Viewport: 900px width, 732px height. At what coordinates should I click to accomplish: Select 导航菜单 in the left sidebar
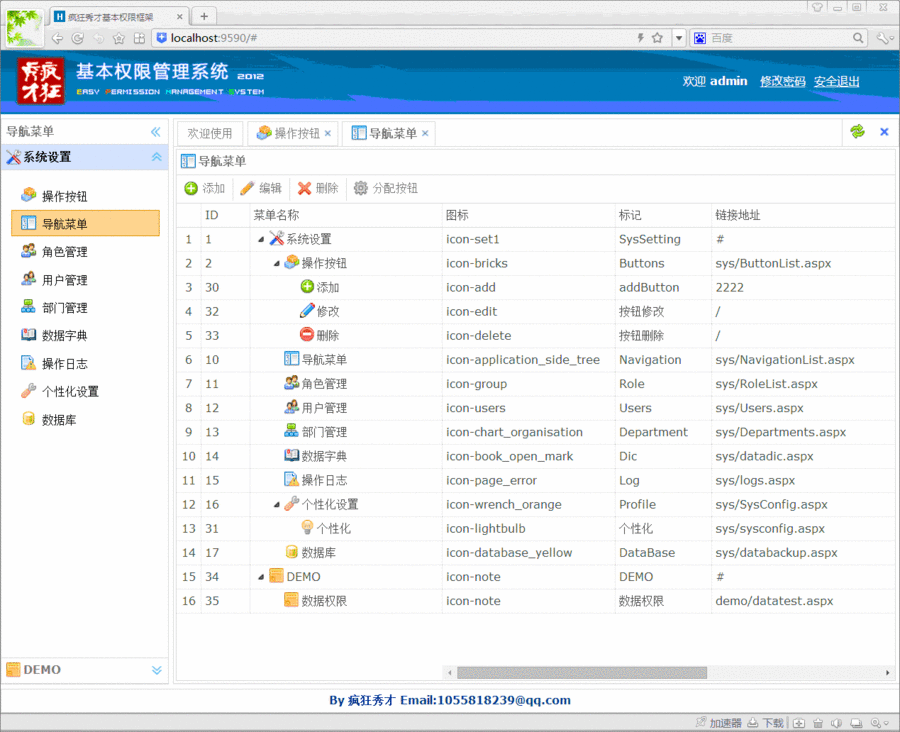(86, 223)
